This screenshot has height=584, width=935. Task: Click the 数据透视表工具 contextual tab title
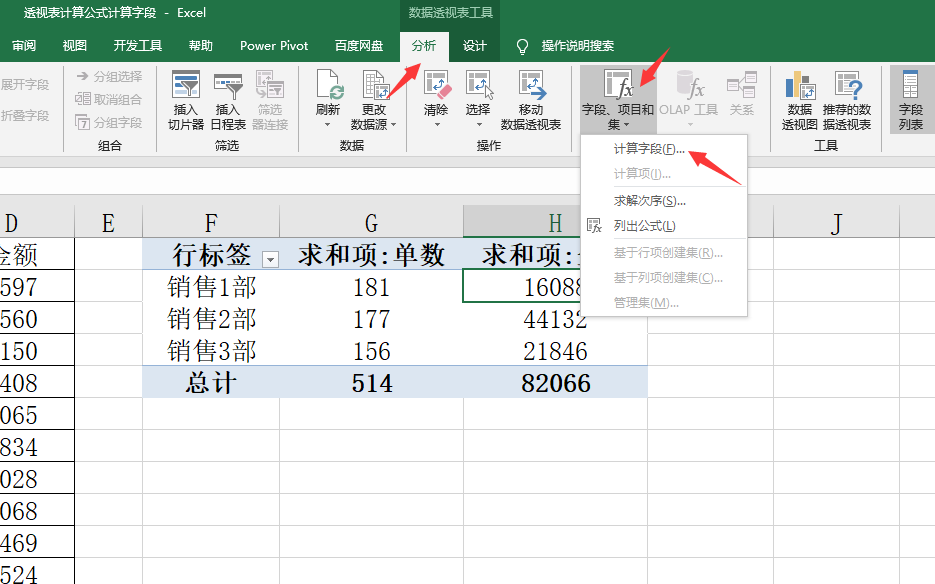450,13
